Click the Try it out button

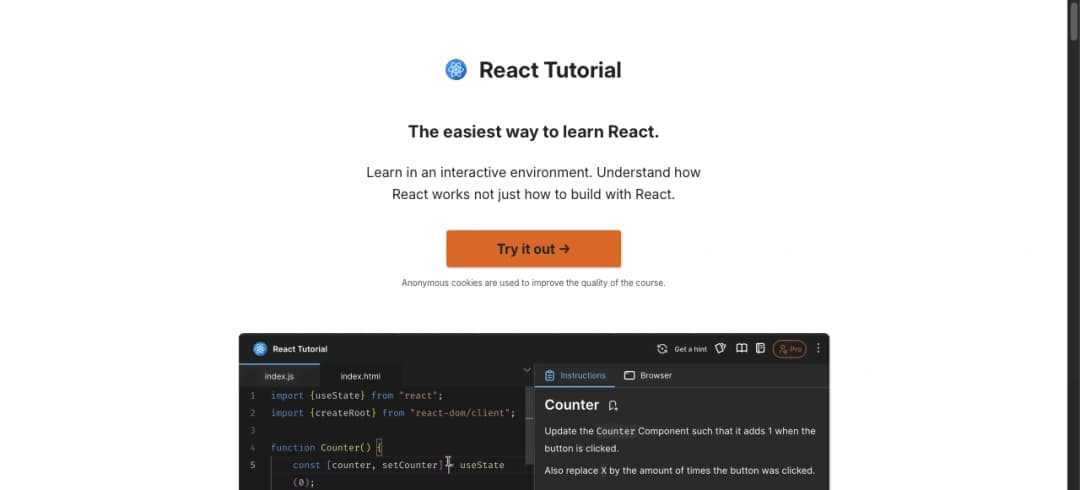coord(533,249)
